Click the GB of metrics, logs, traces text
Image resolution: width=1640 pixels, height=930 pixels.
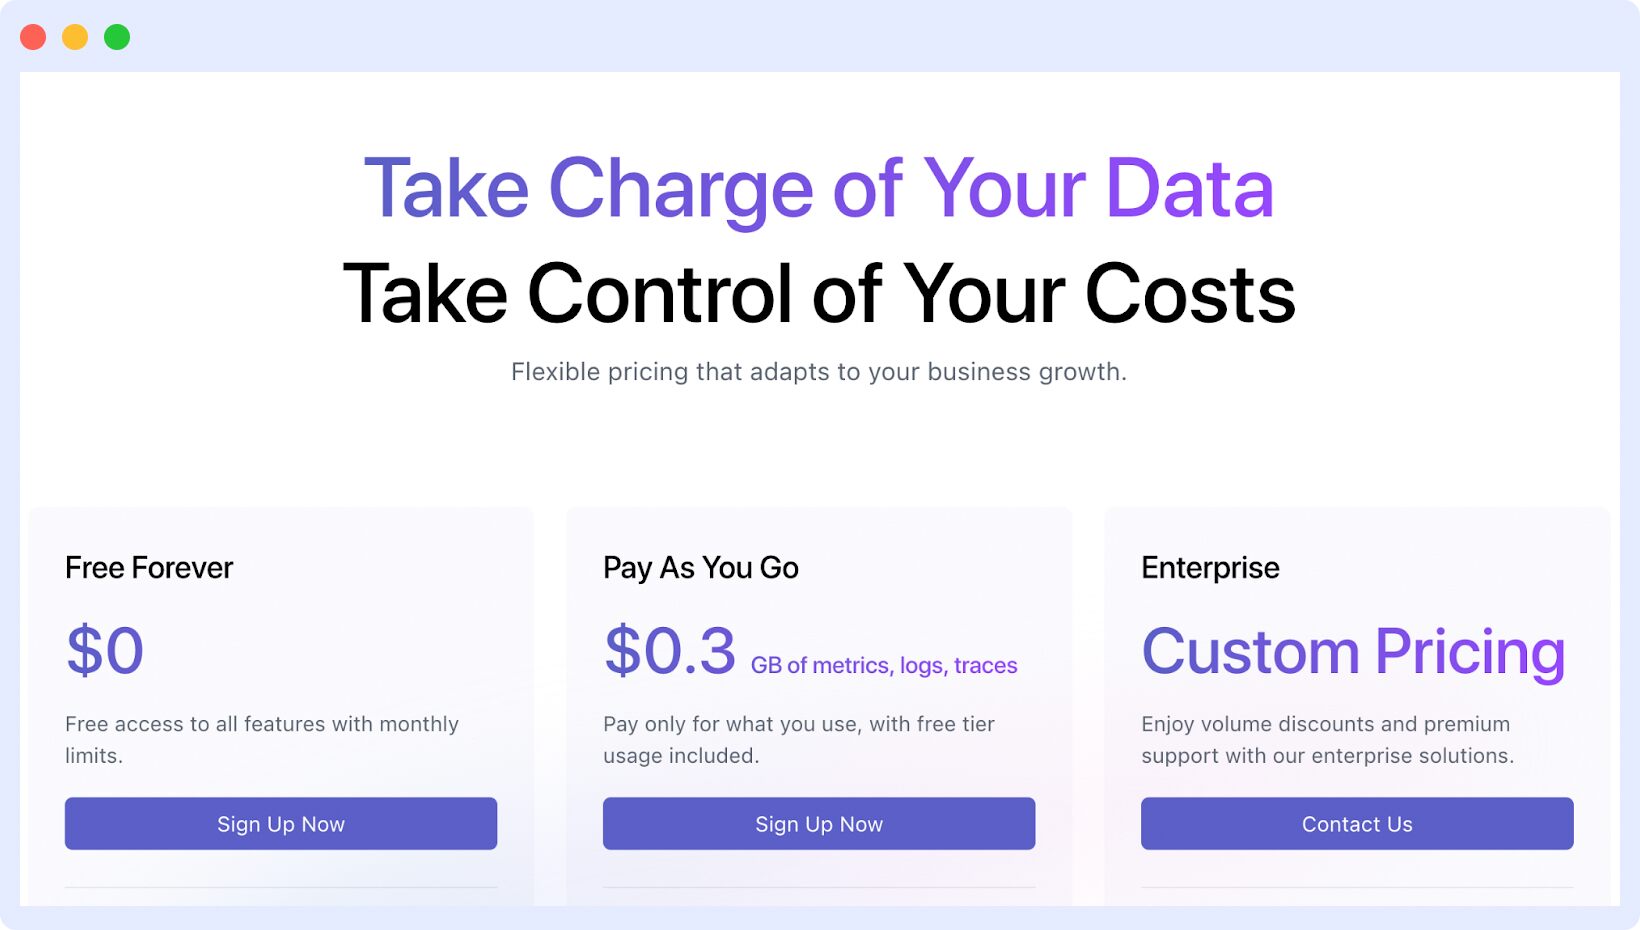tap(884, 664)
